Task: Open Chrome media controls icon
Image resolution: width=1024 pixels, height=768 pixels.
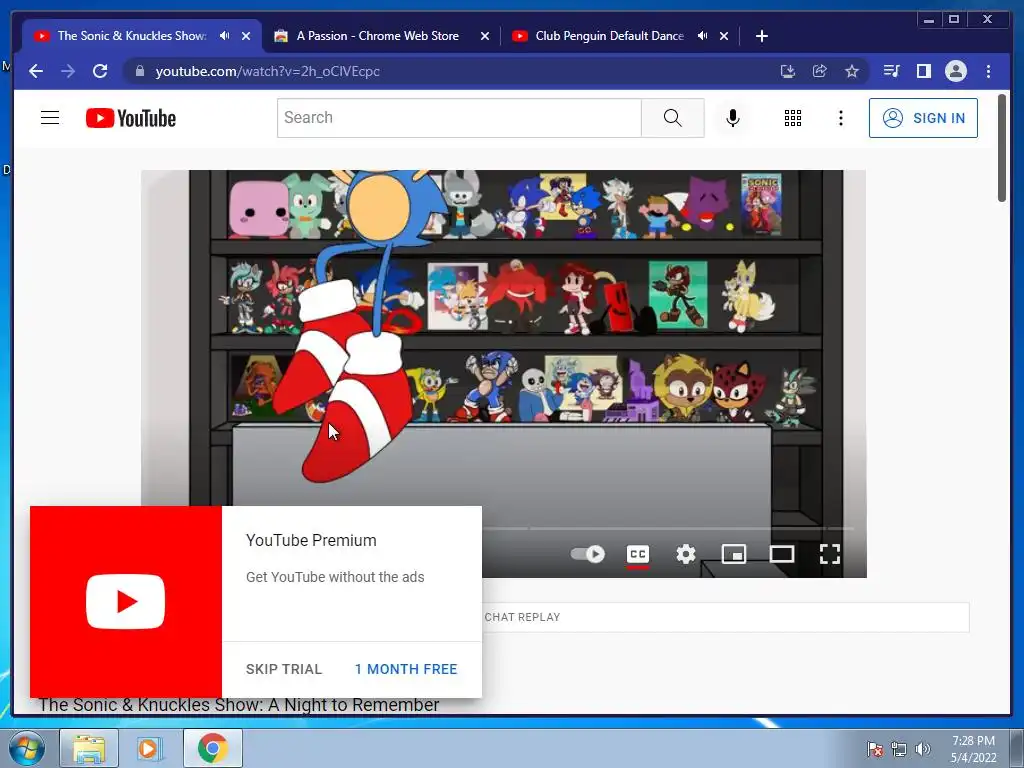Action: coord(891,71)
